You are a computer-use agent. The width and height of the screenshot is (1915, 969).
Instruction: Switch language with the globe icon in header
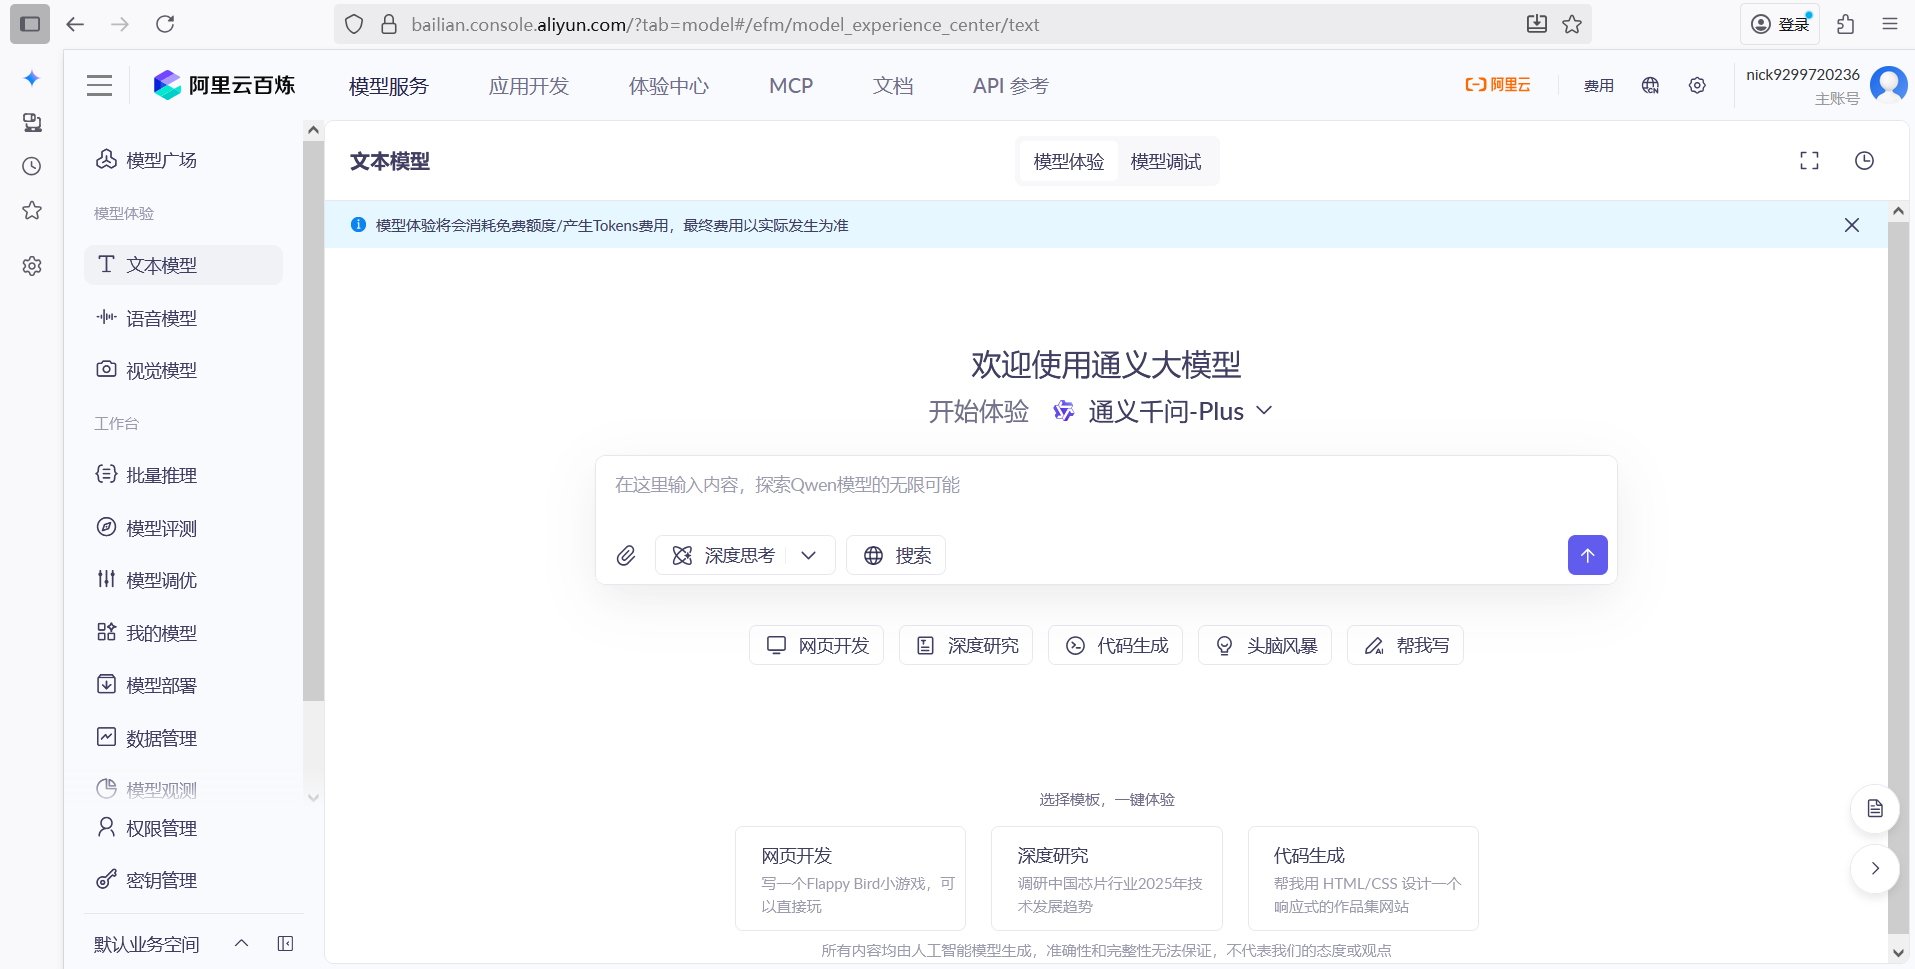1650,85
